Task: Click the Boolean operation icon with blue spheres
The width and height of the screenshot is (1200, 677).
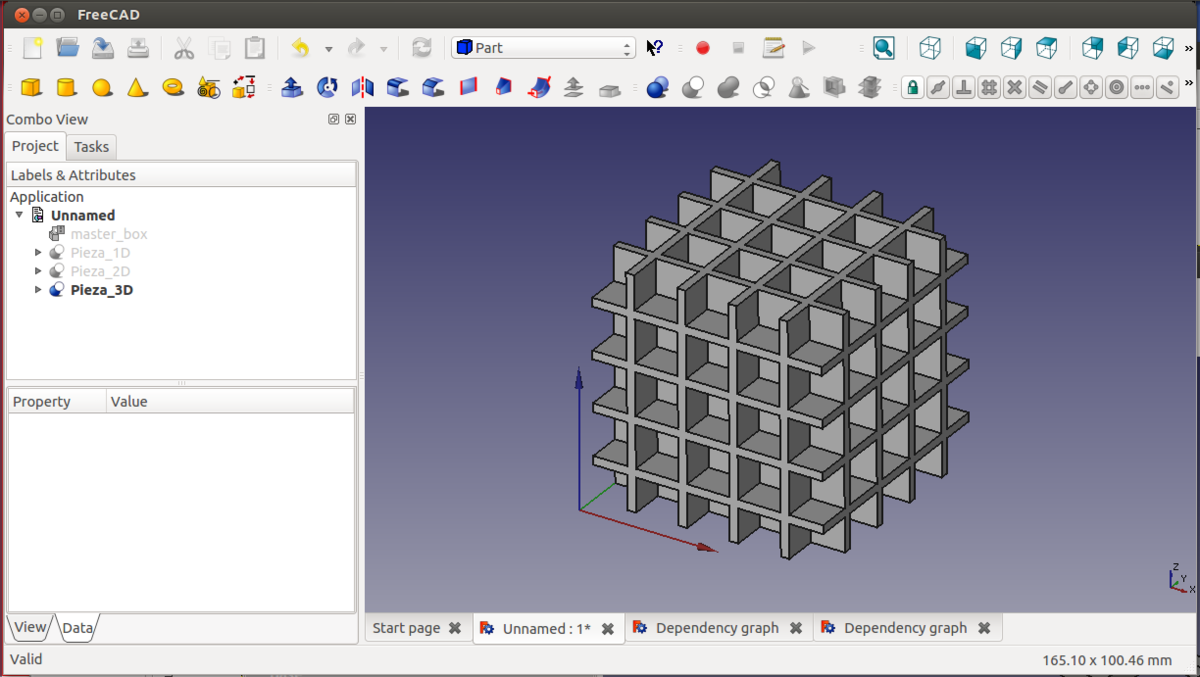Action: [x=657, y=88]
